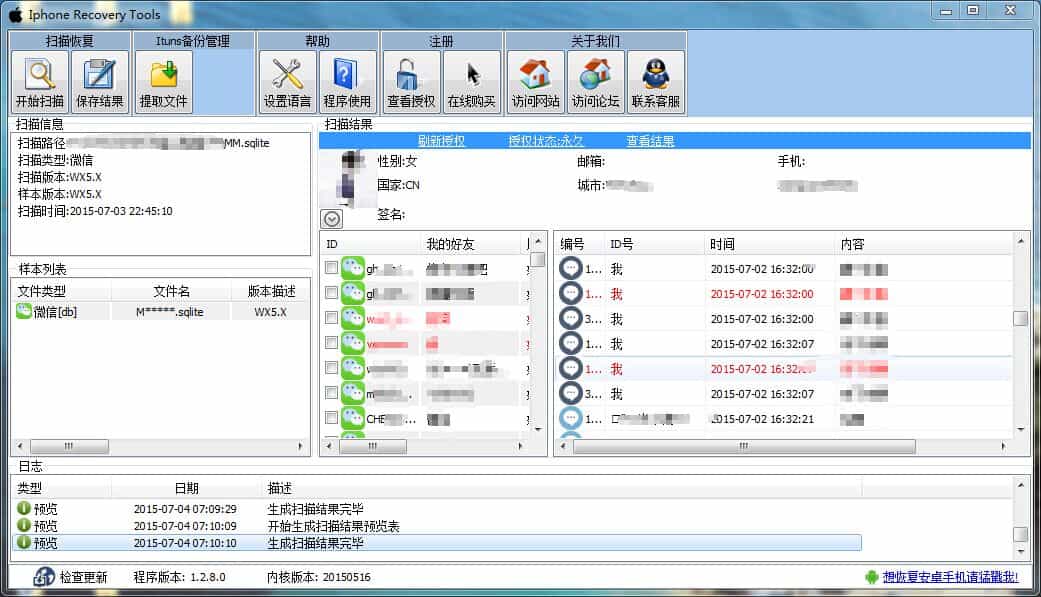The image size is (1041, 597).
Task: Click the up arrow of the log panel scrollbar
Action: pyautogui.click(x=1020, y=485)
